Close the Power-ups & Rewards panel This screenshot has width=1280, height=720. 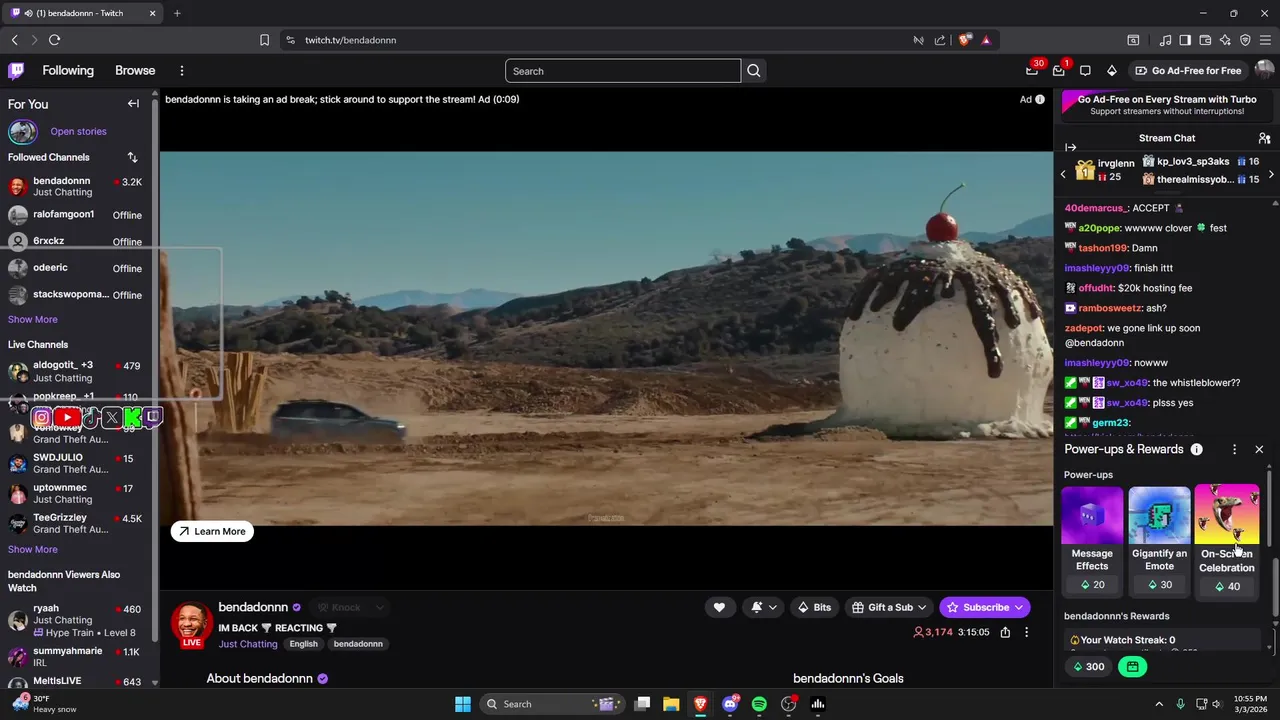(1259, 450)
